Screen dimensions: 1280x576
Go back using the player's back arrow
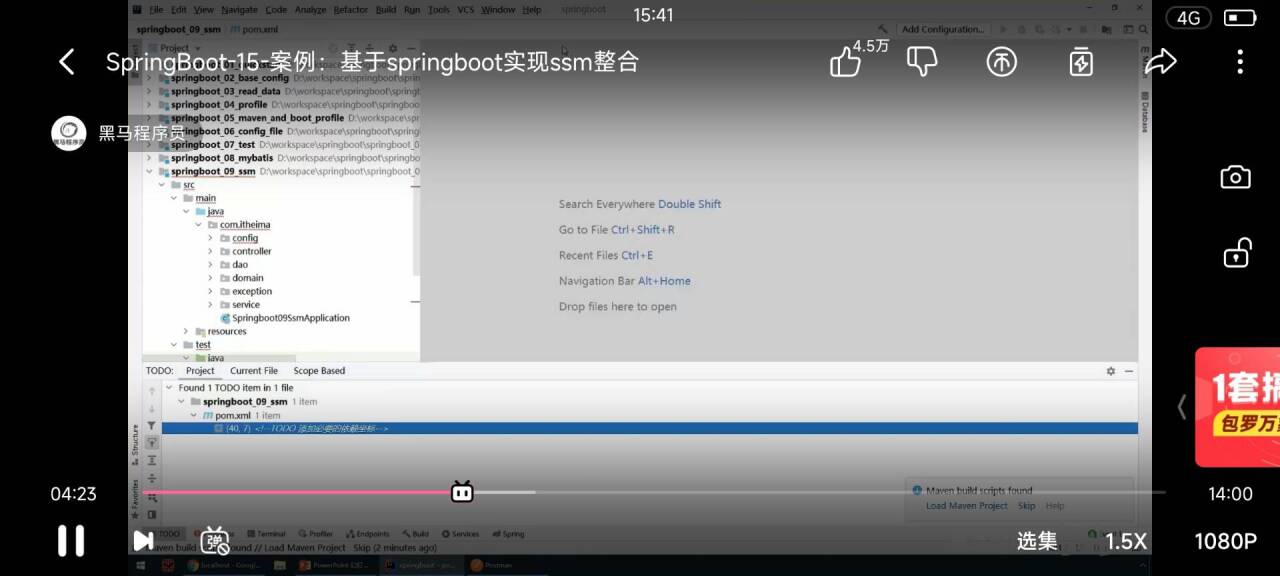(x=66, y=62)
